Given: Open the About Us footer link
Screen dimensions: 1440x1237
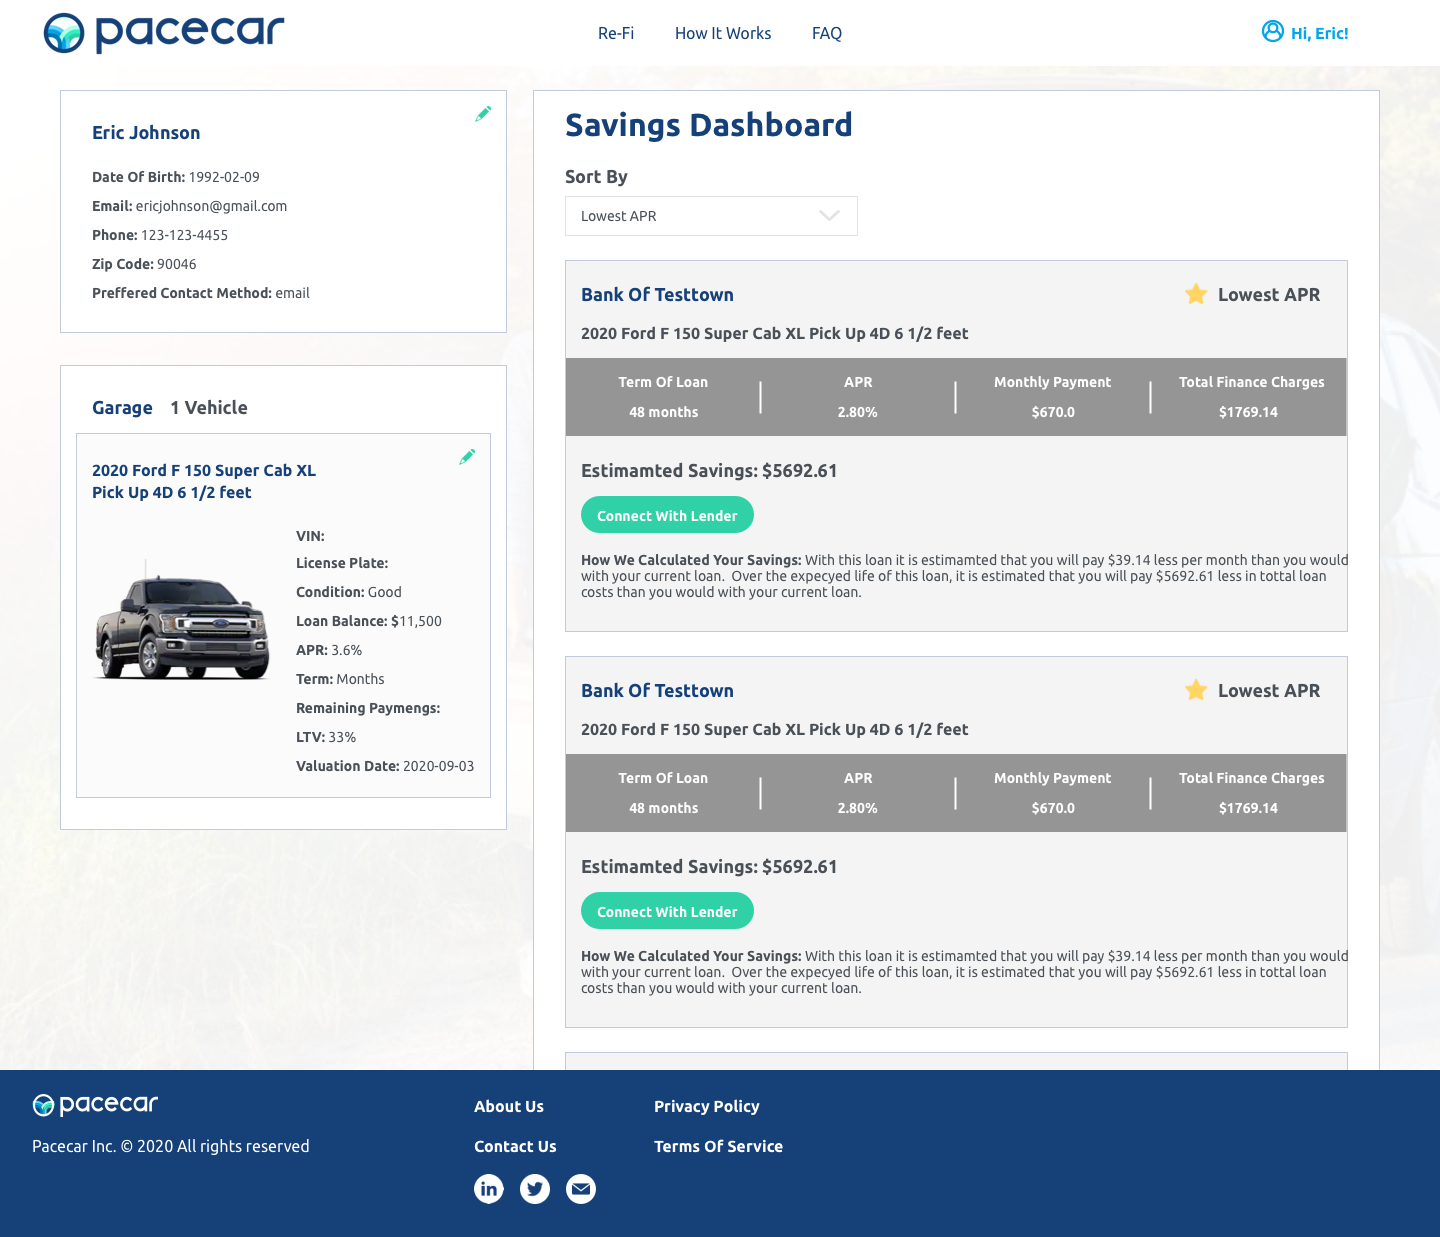Looking at the screenshot, I should click(509, 1106).
